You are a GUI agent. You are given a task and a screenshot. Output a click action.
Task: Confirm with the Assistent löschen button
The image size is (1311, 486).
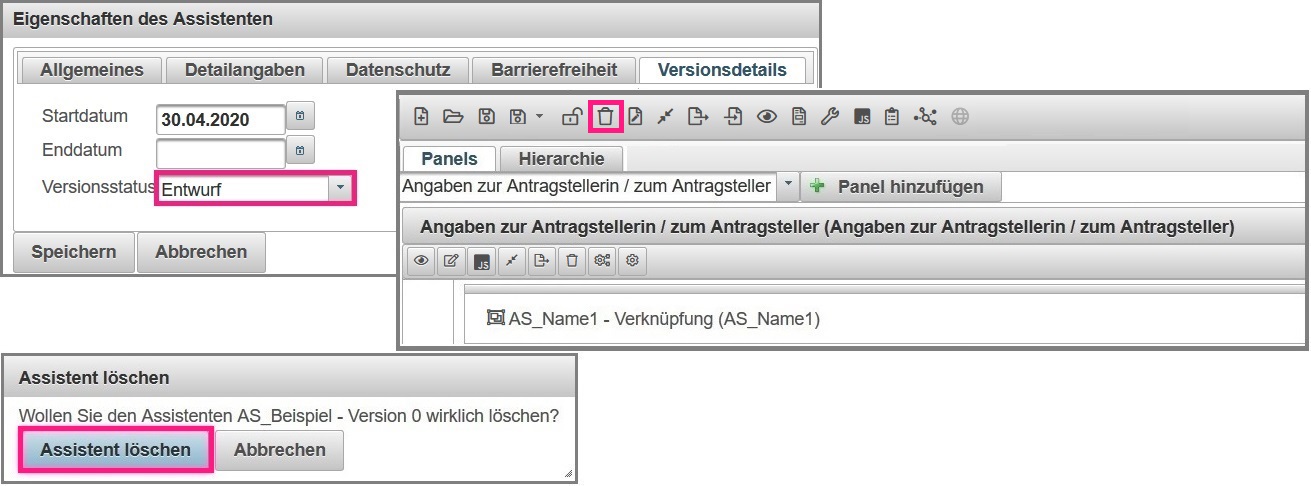click(115, 450)
